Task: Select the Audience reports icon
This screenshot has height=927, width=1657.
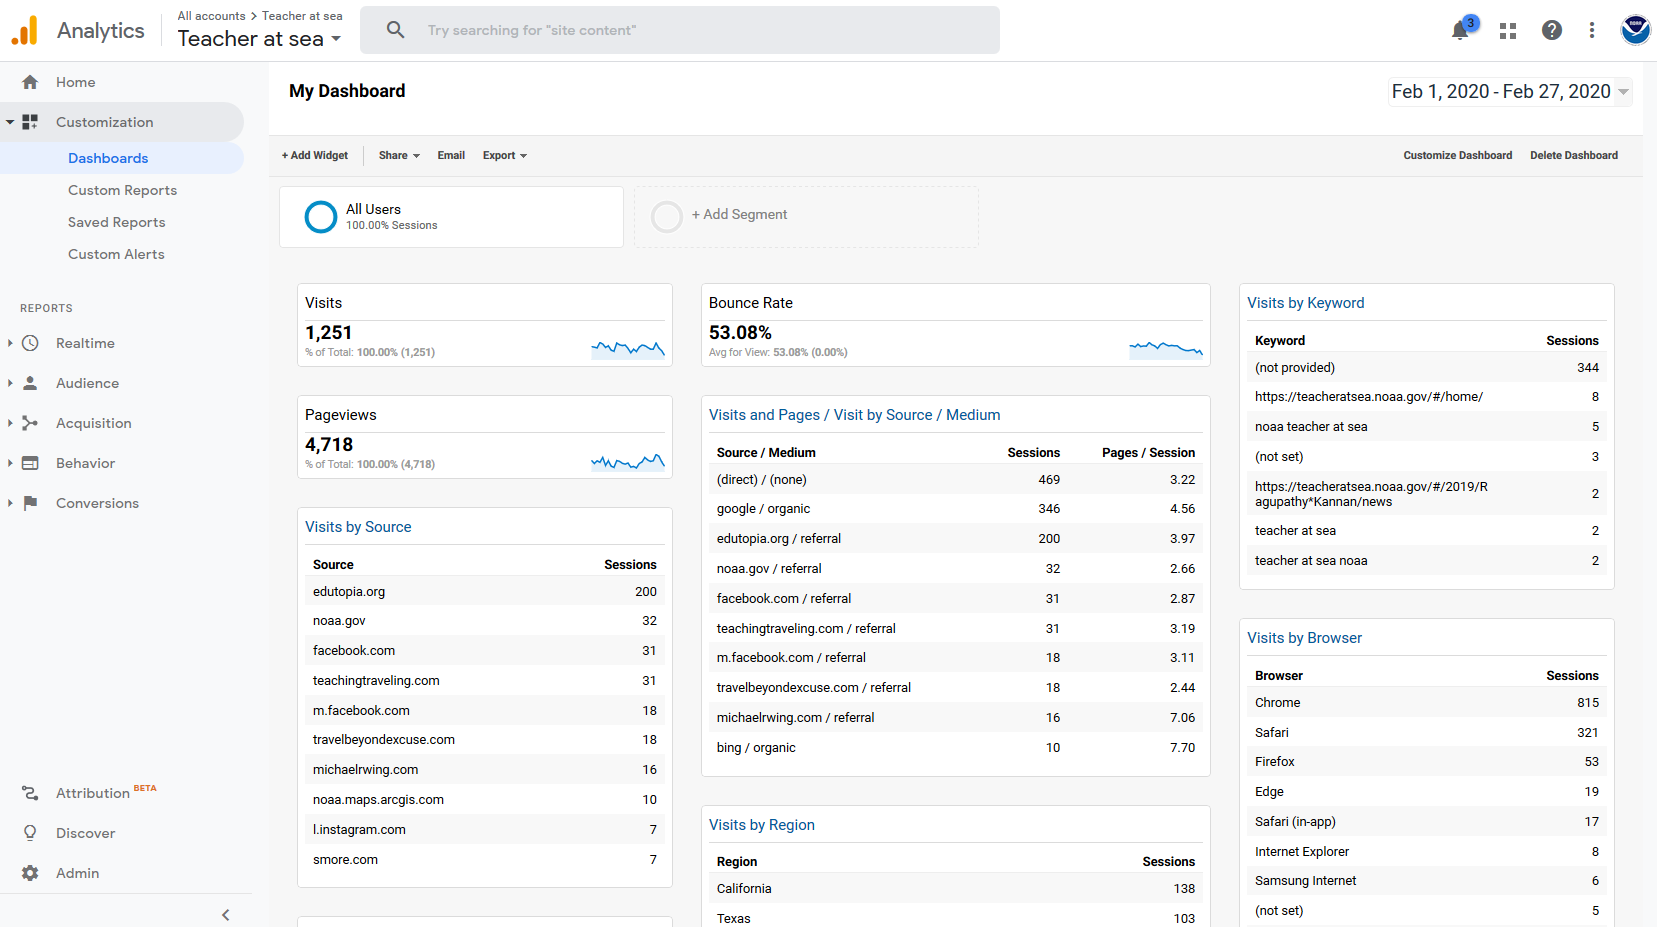Action: (30, 383)
